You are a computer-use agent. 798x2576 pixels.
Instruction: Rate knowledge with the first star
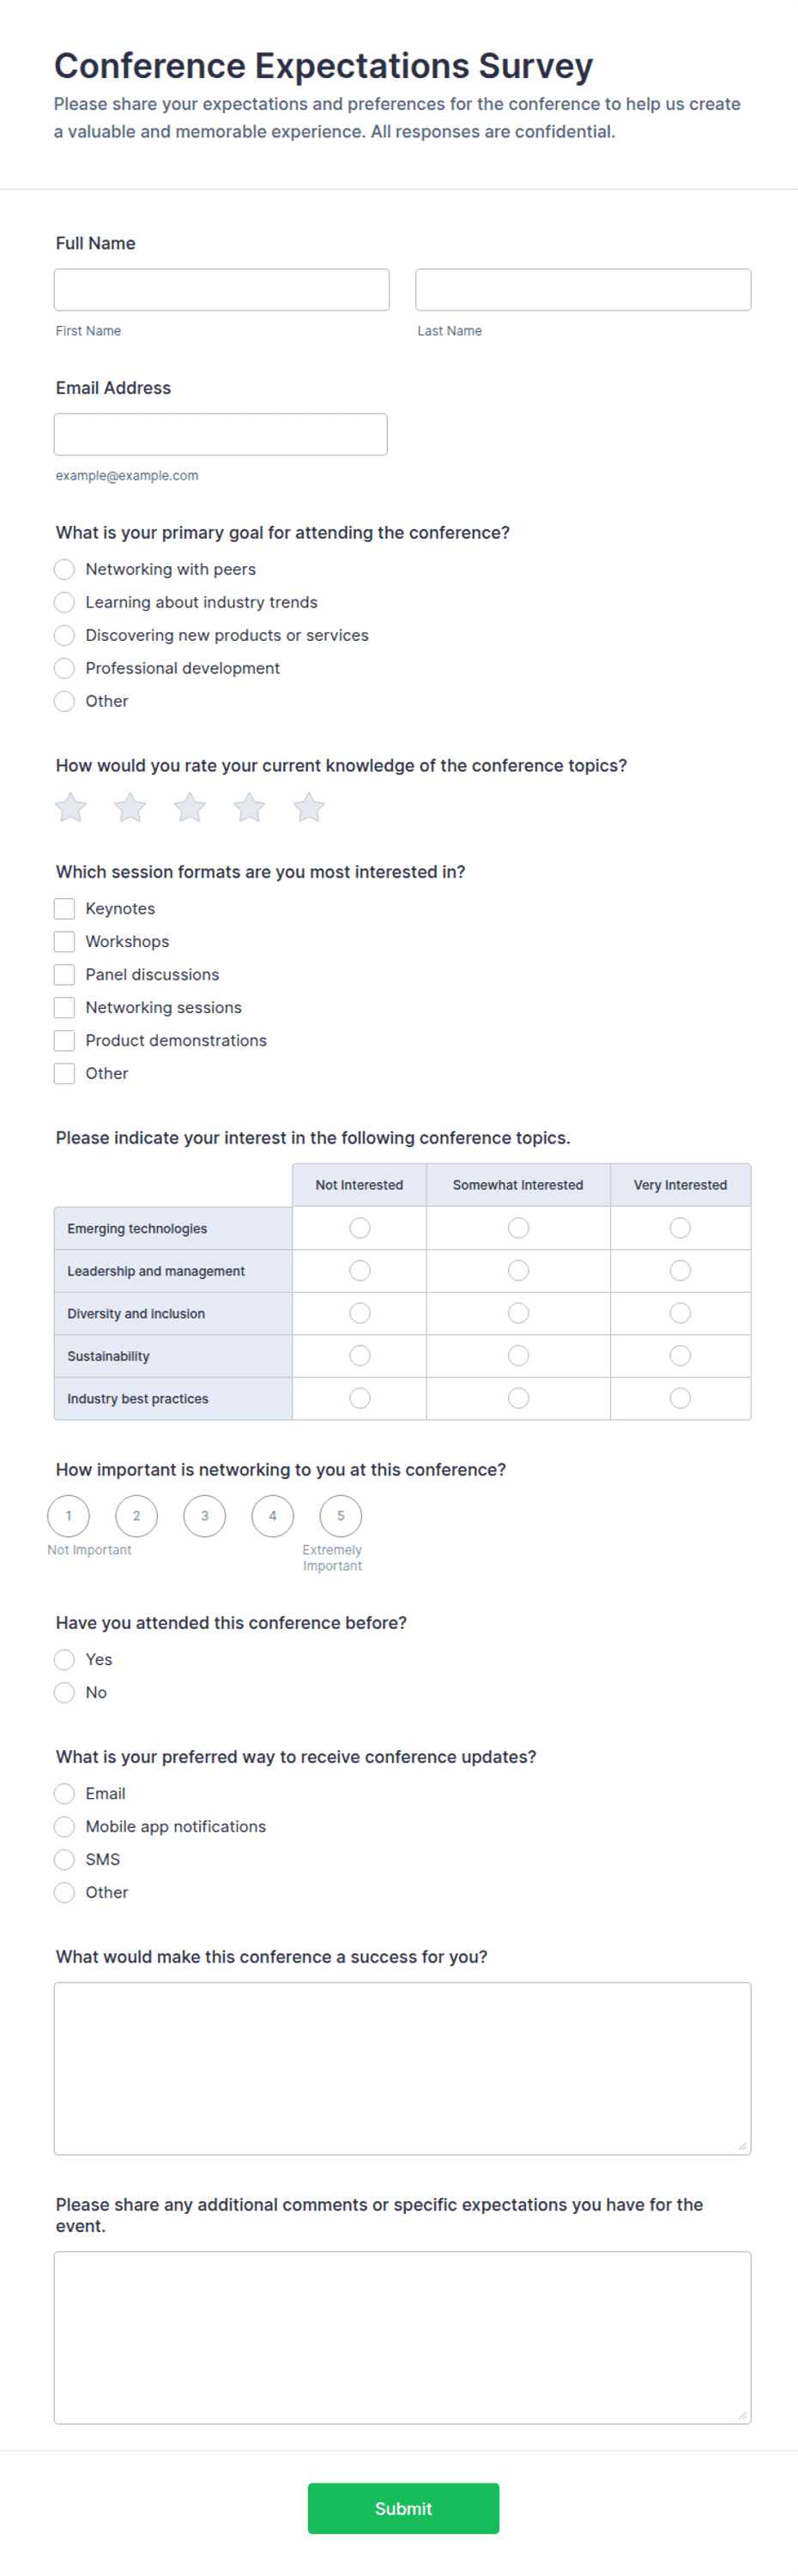(x=70, y=807)
